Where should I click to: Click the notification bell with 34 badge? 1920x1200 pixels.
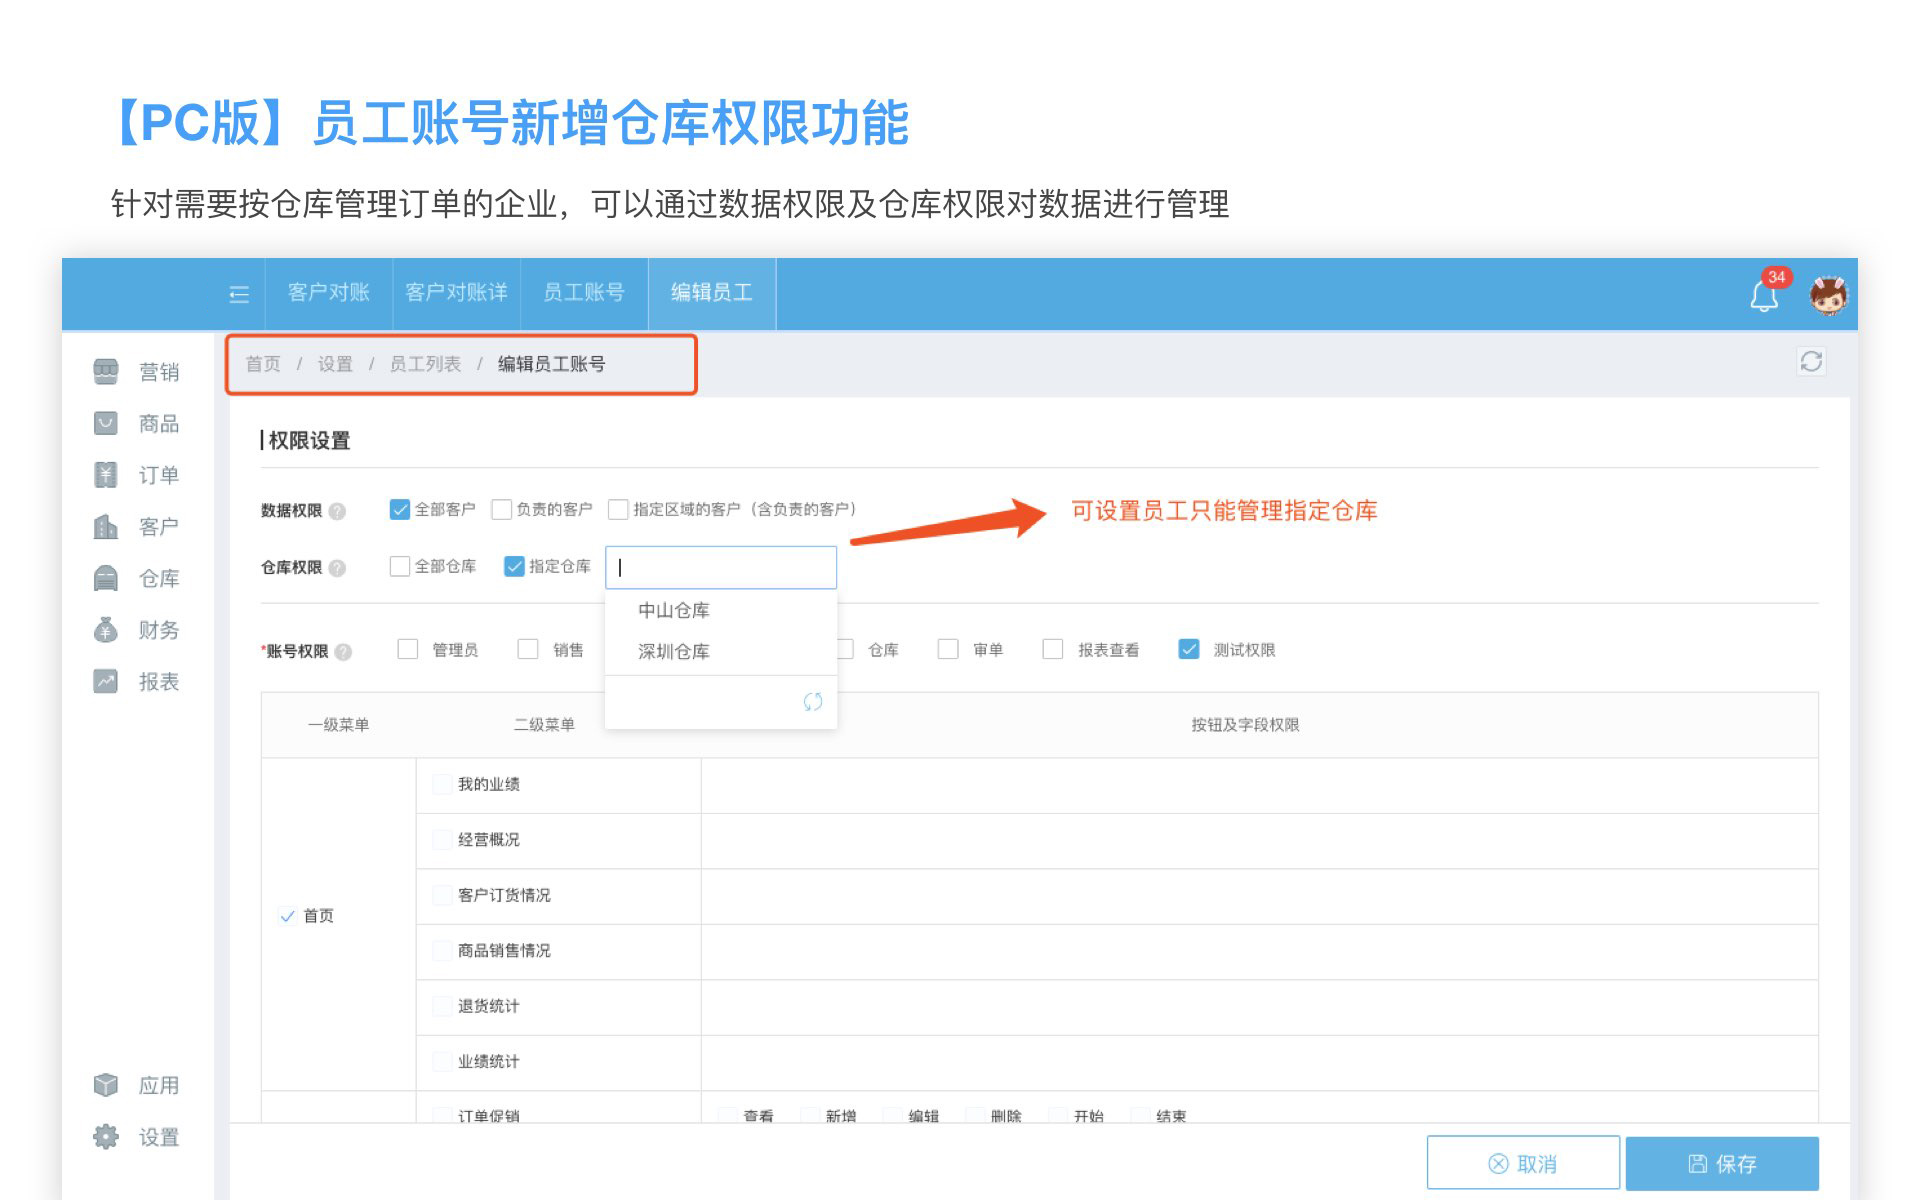[1764, 295]
